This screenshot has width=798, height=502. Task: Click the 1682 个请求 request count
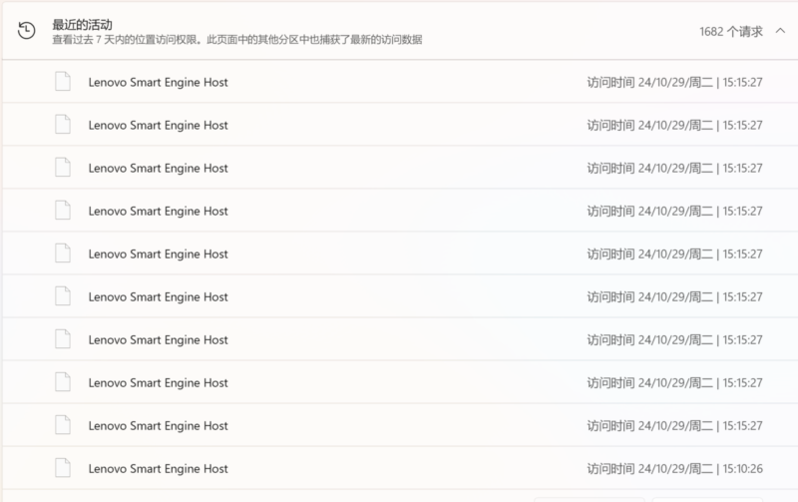coord(731,32)
